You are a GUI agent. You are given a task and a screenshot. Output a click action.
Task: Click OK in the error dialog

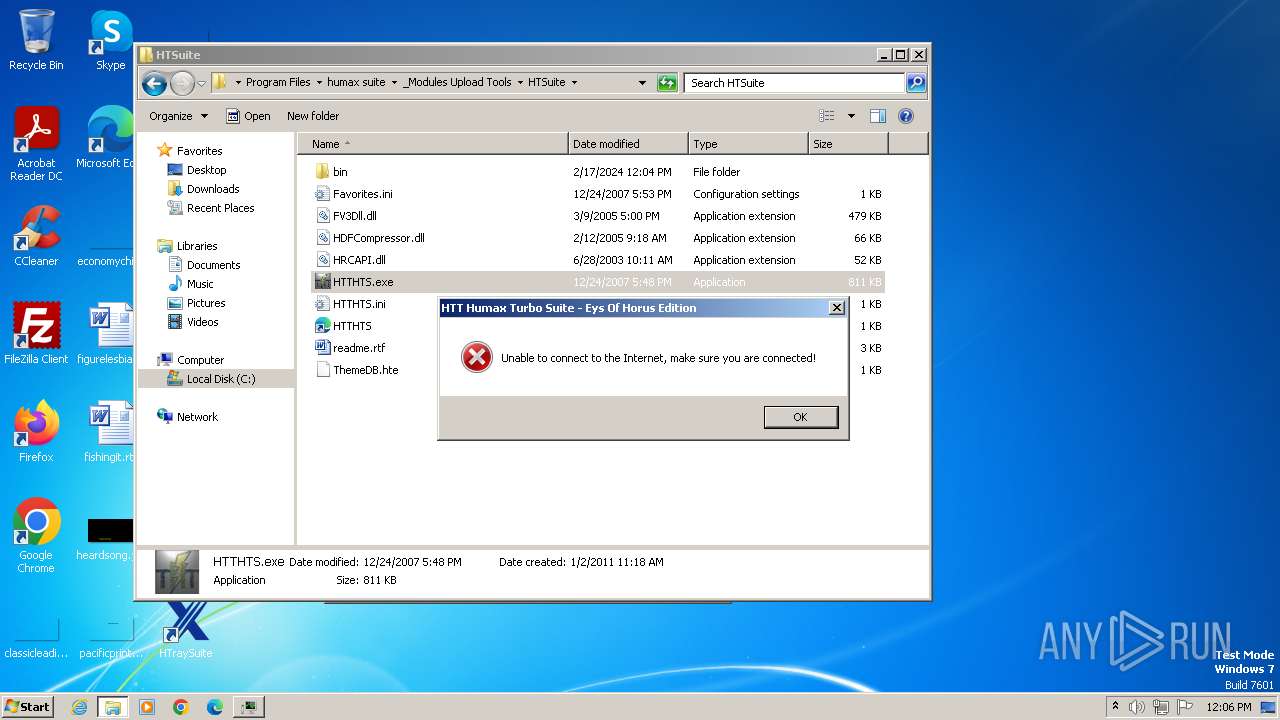coord(800,417)
